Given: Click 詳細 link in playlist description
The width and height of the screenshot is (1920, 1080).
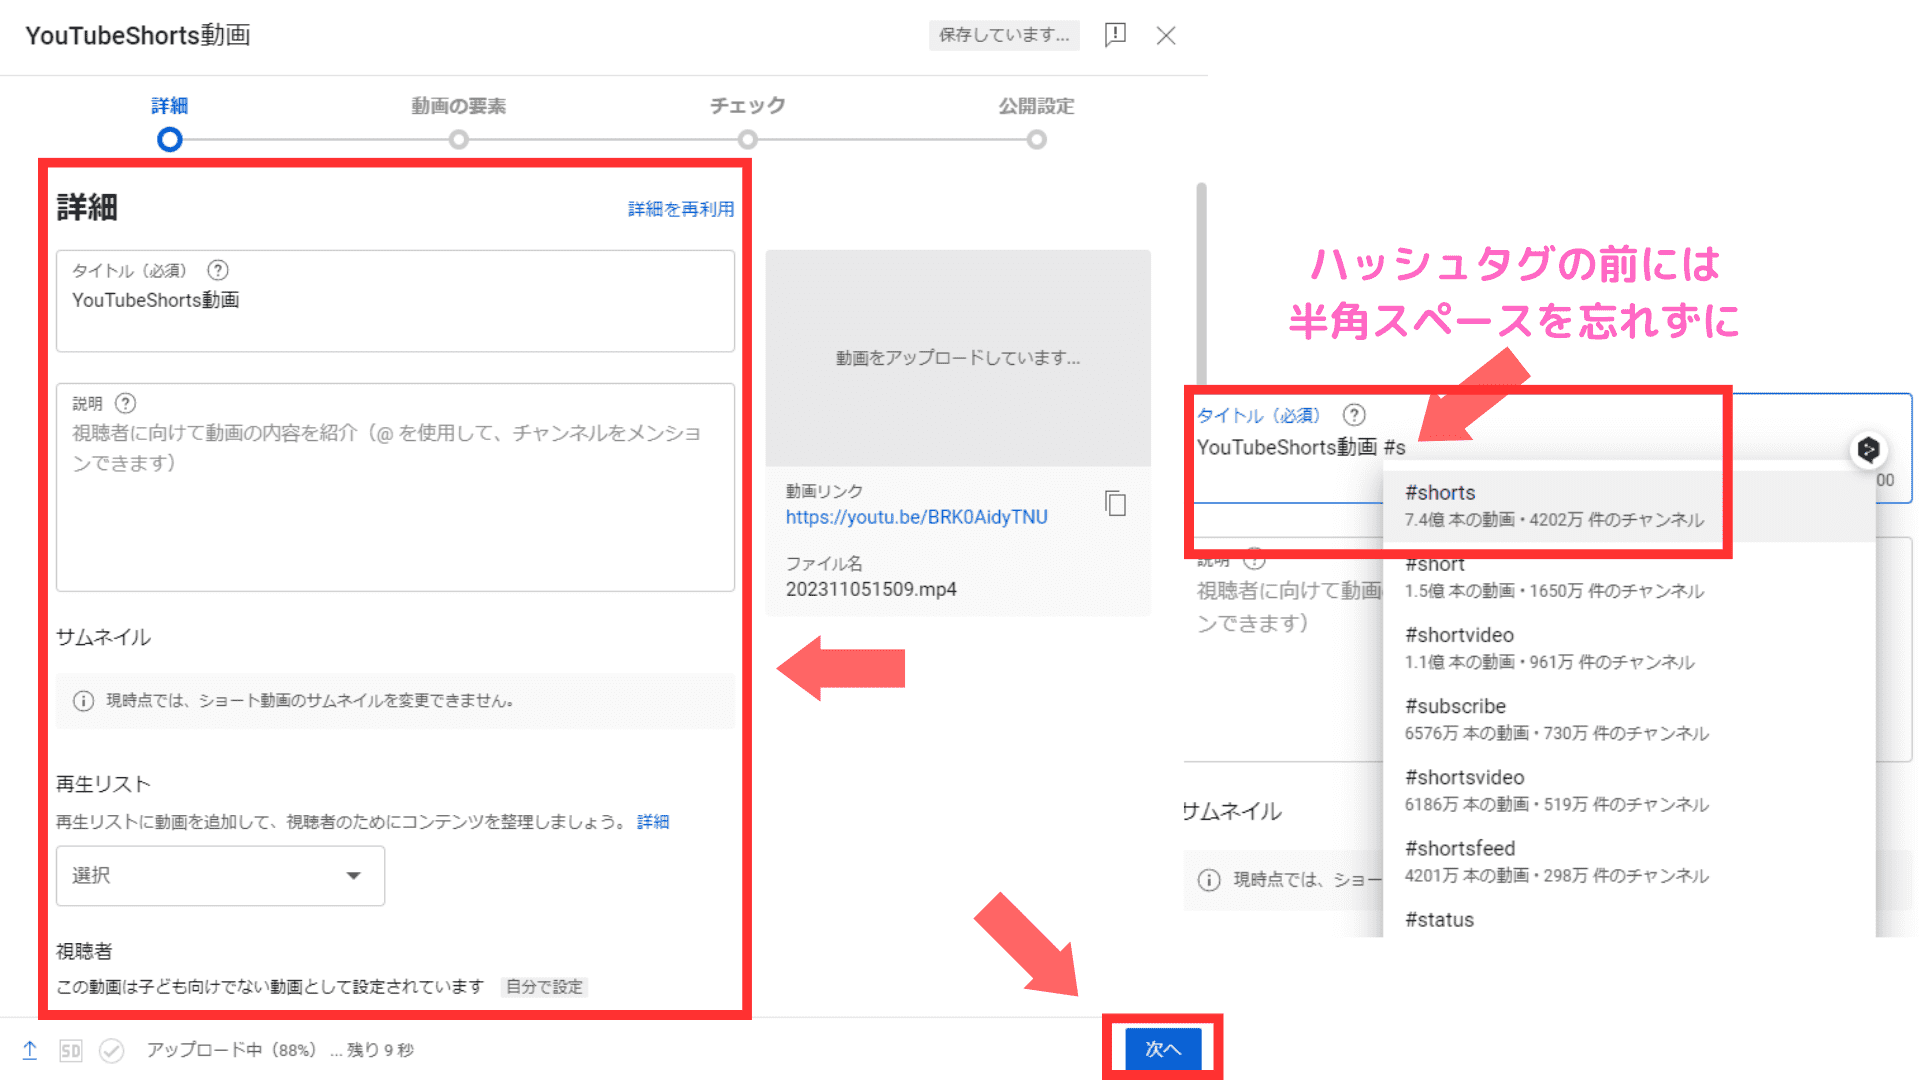Looking at the screenshot, I should [x=653, y=822].
